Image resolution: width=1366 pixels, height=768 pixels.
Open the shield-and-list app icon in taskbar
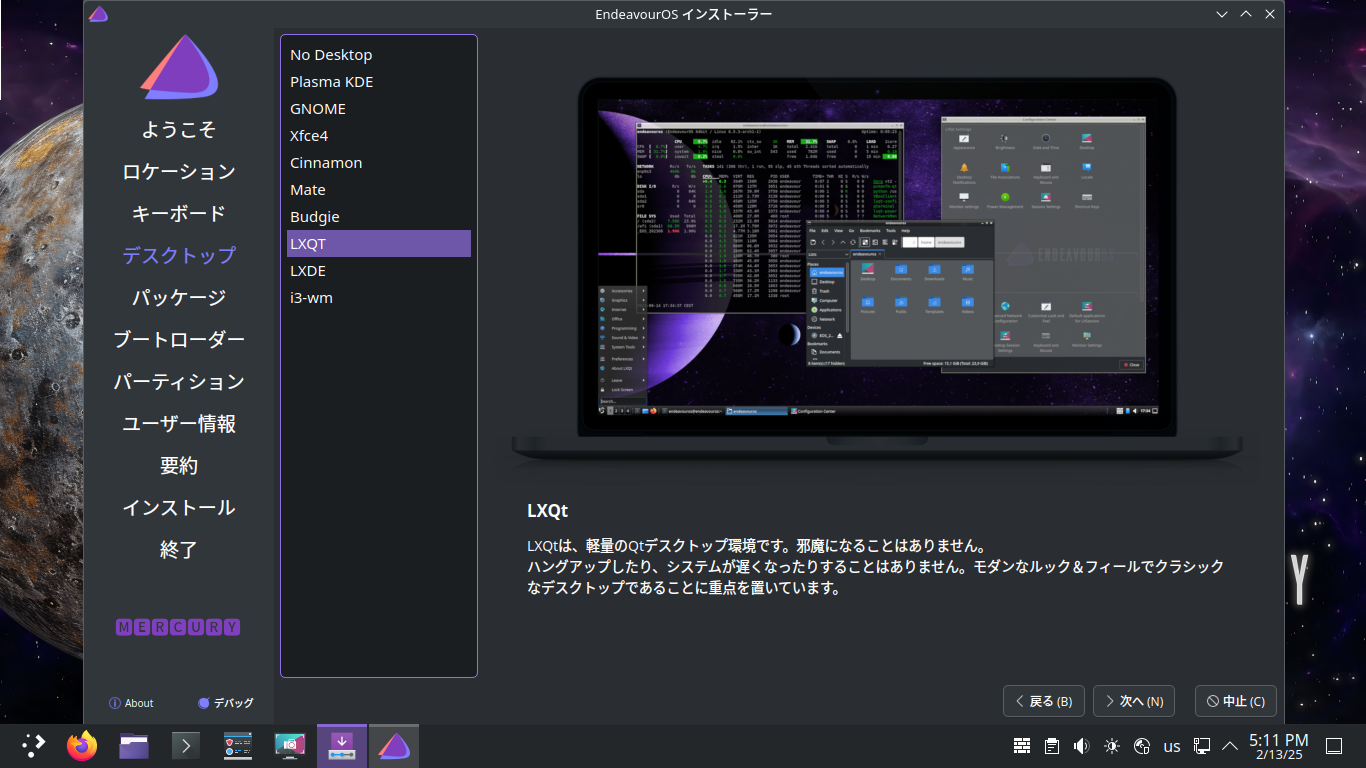tap(238, 746)
